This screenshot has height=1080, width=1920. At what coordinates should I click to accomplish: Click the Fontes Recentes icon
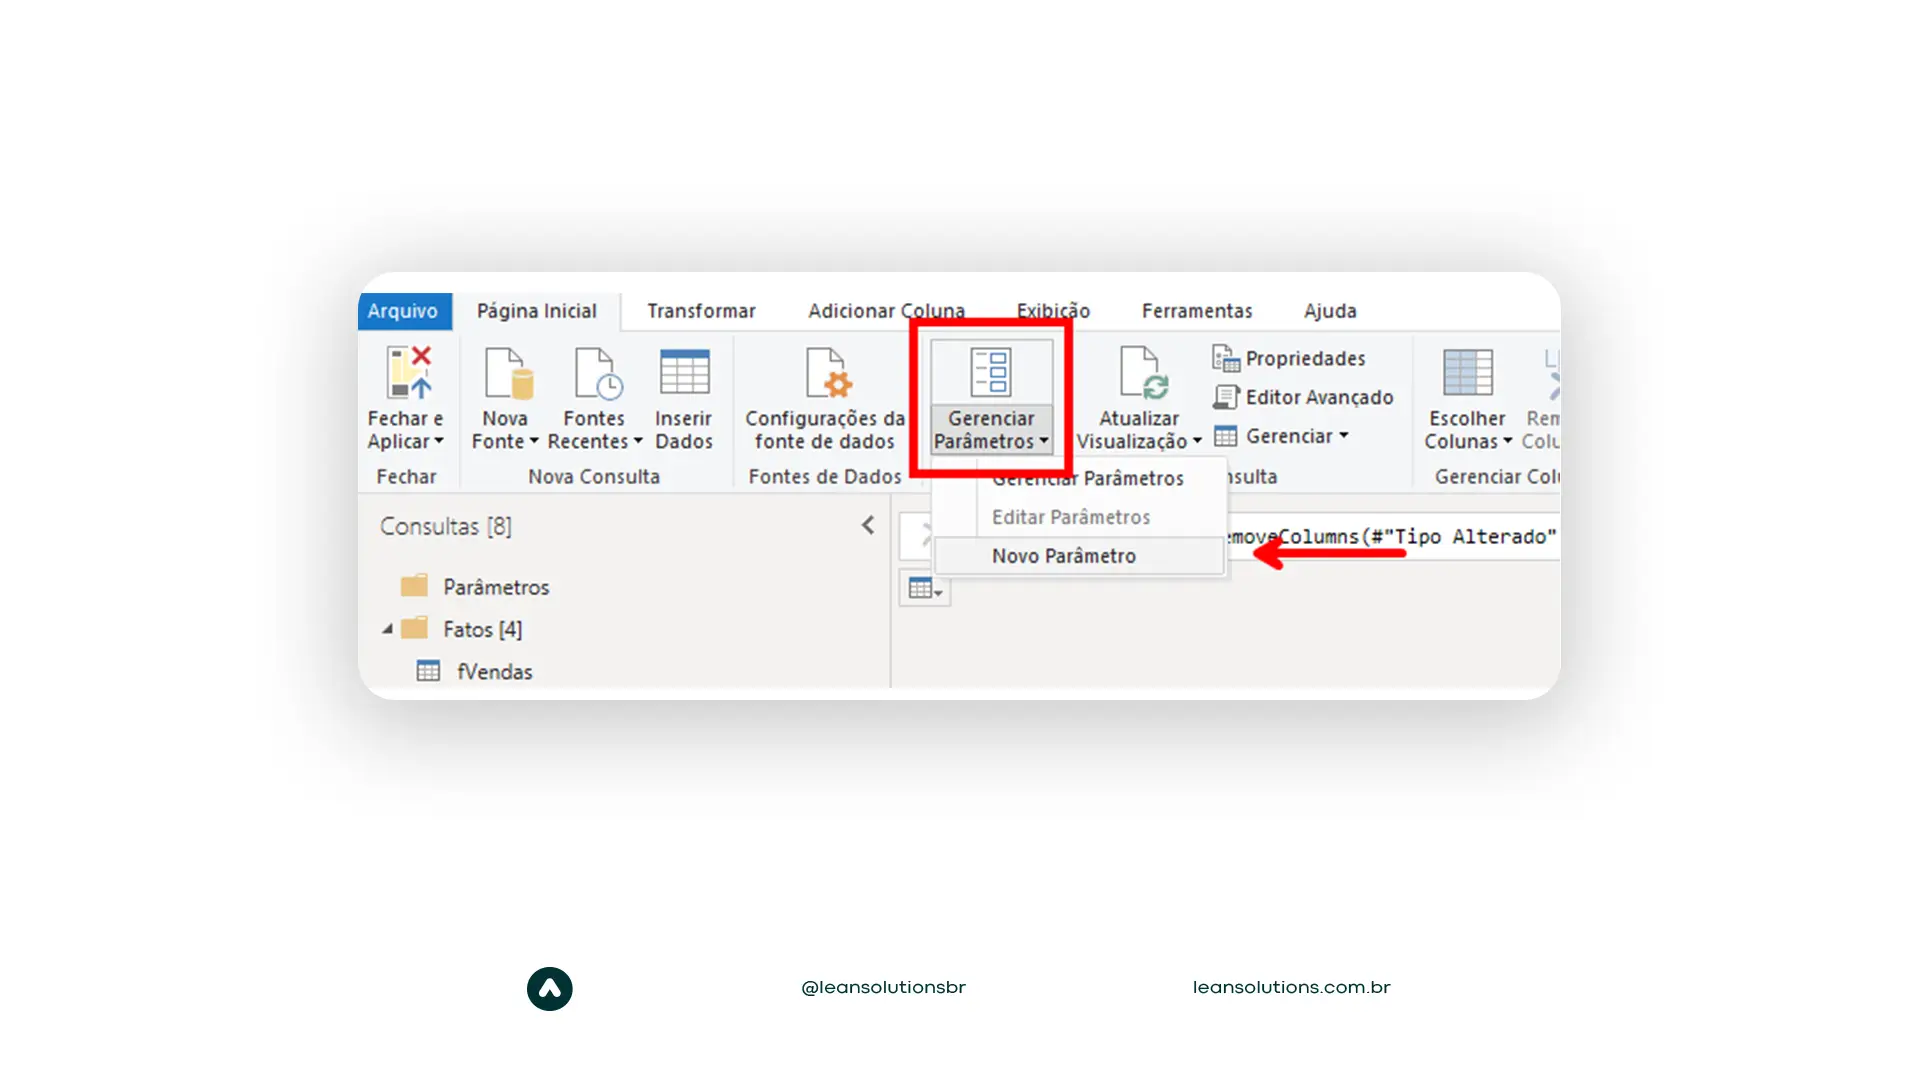tap(598, 373)
